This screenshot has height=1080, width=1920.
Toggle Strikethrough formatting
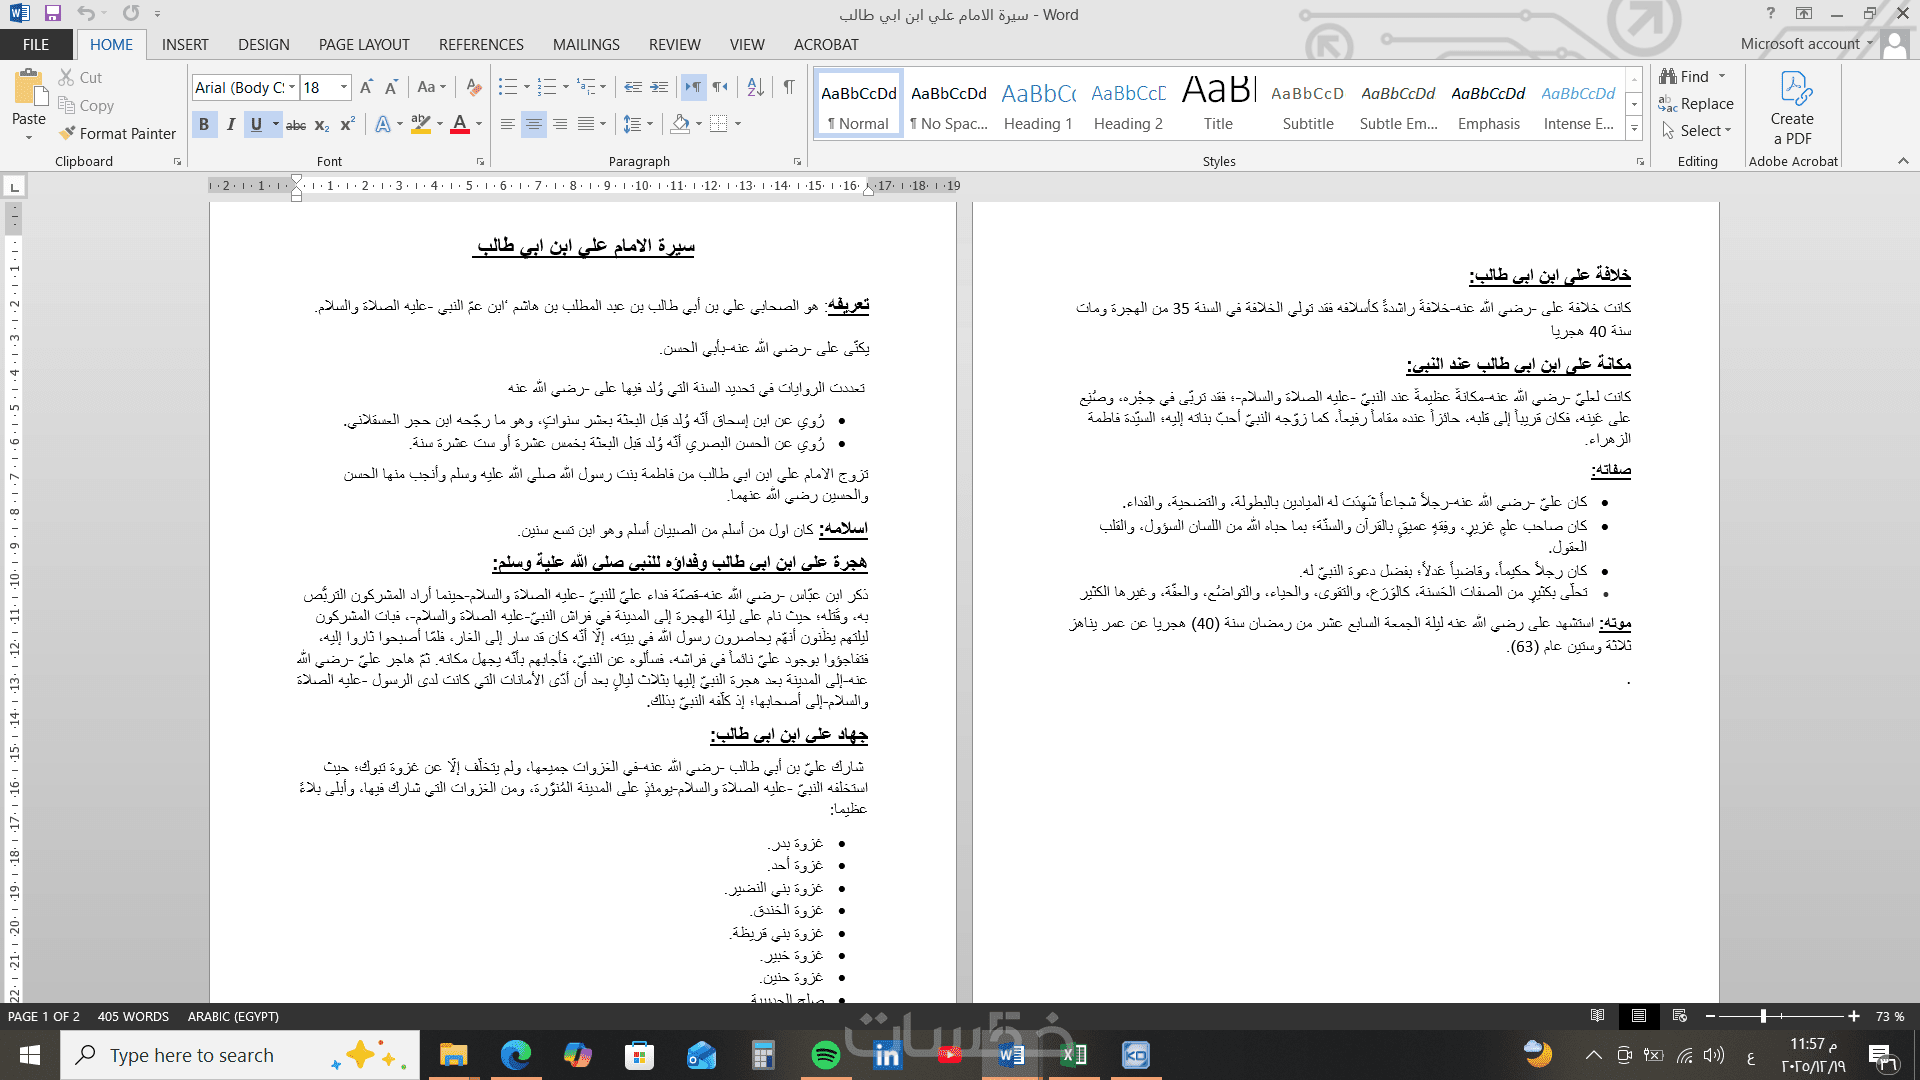click(296, 125)
